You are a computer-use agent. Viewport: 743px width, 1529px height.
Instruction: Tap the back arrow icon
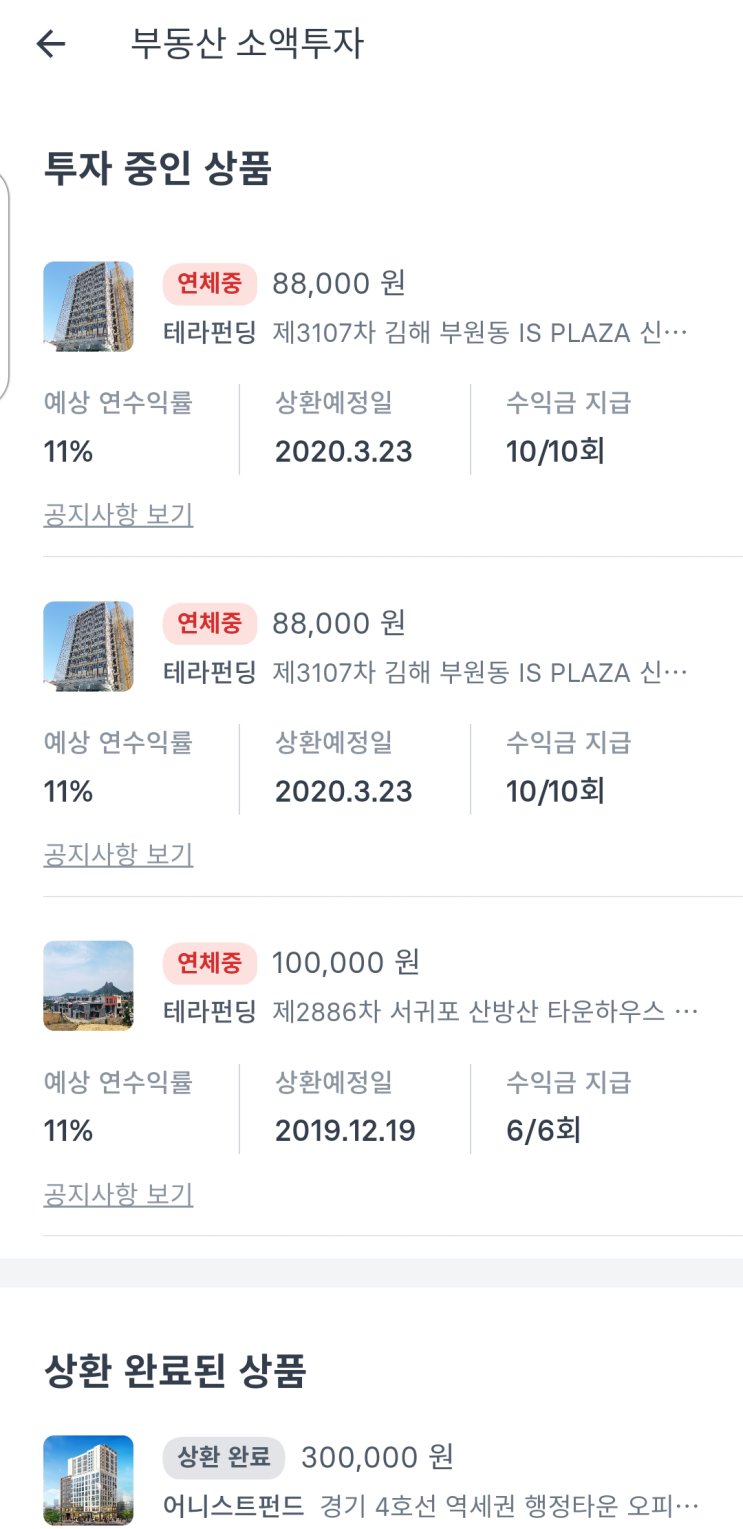[x=50, y=44]
